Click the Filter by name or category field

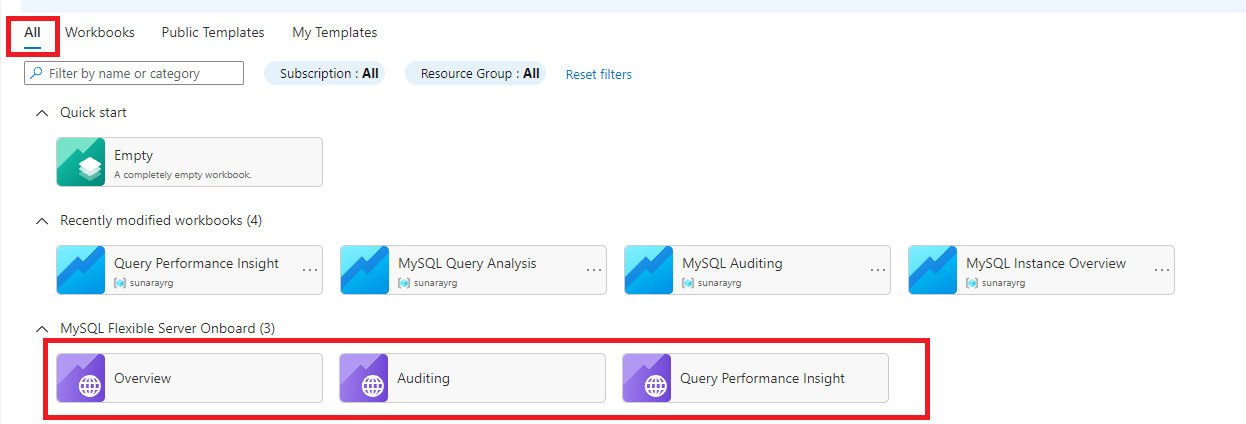(x=140, y=73)
